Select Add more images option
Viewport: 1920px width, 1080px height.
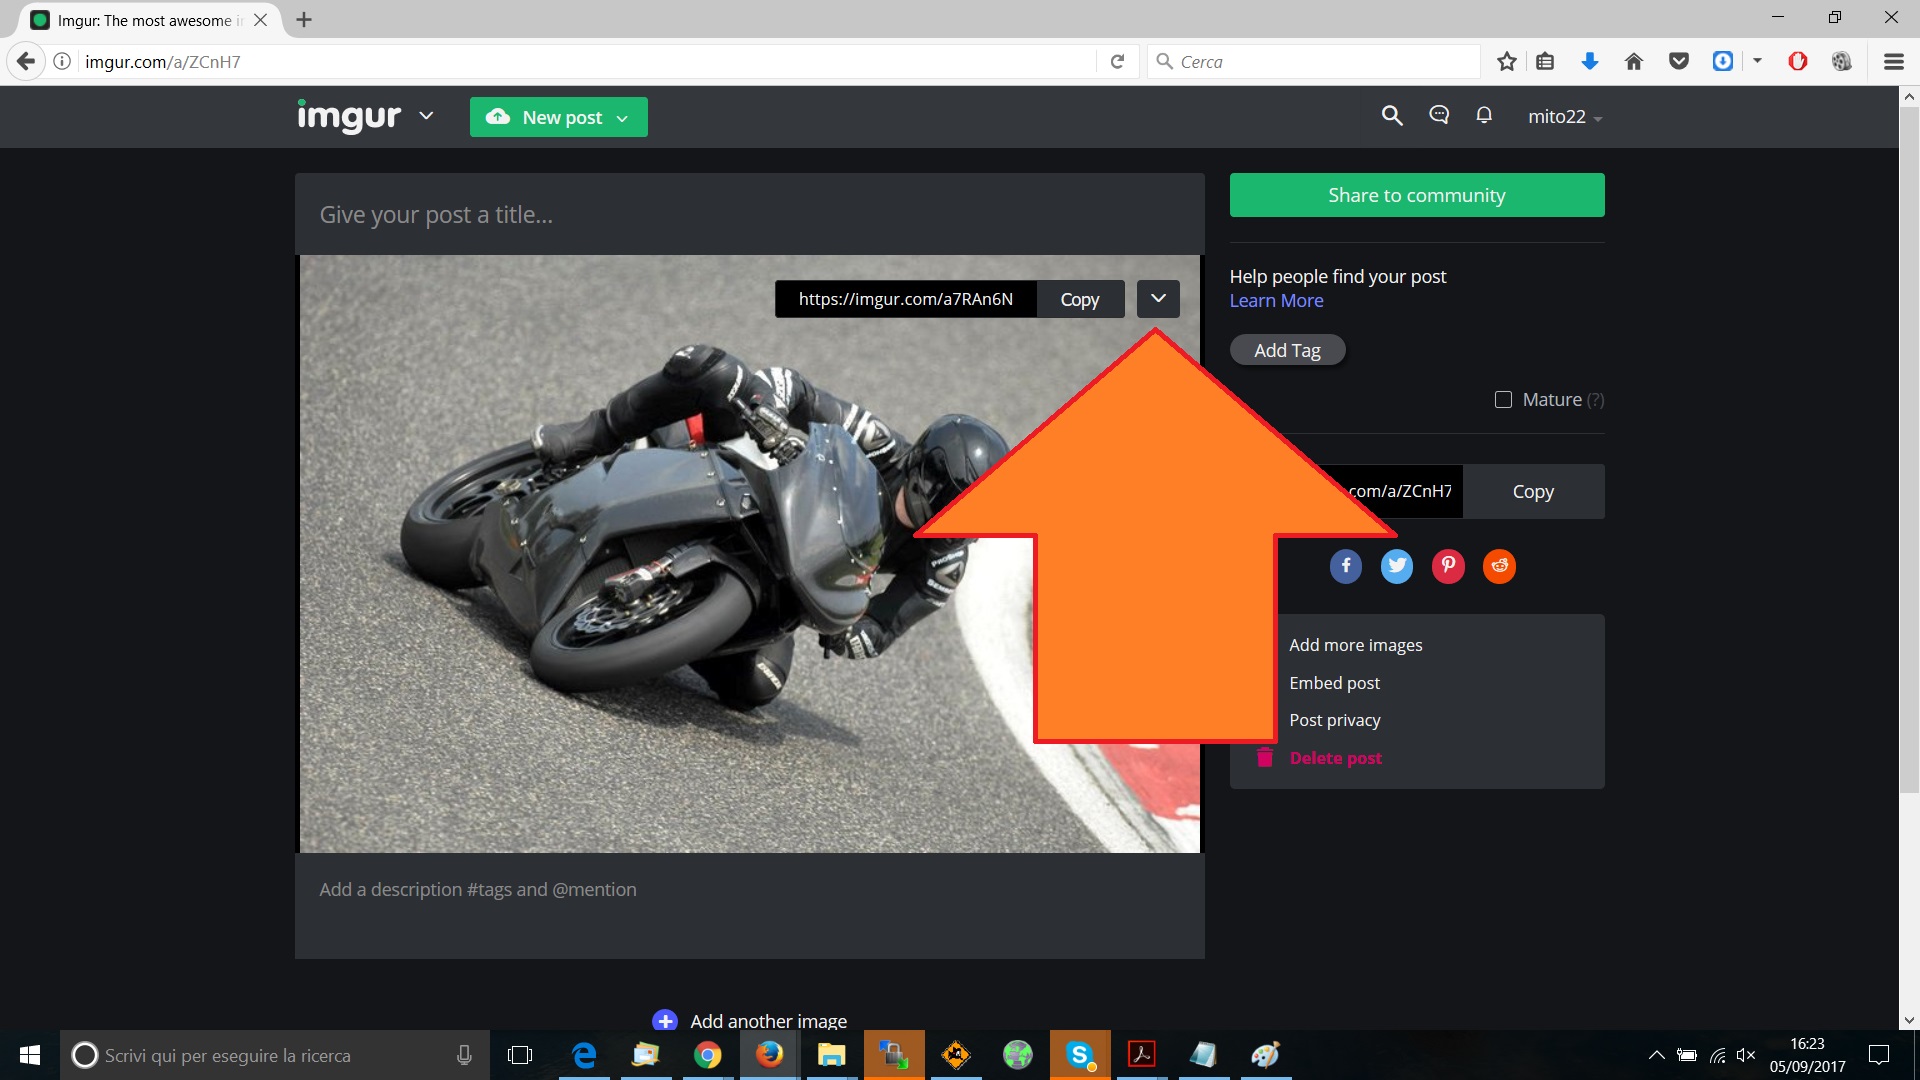click(1355, 645)
